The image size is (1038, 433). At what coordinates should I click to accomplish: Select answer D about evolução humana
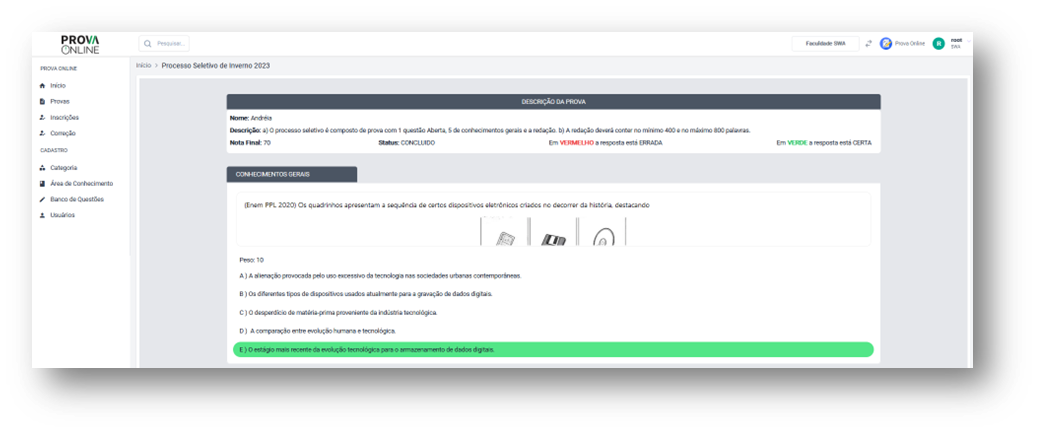(x=318, y=330)
